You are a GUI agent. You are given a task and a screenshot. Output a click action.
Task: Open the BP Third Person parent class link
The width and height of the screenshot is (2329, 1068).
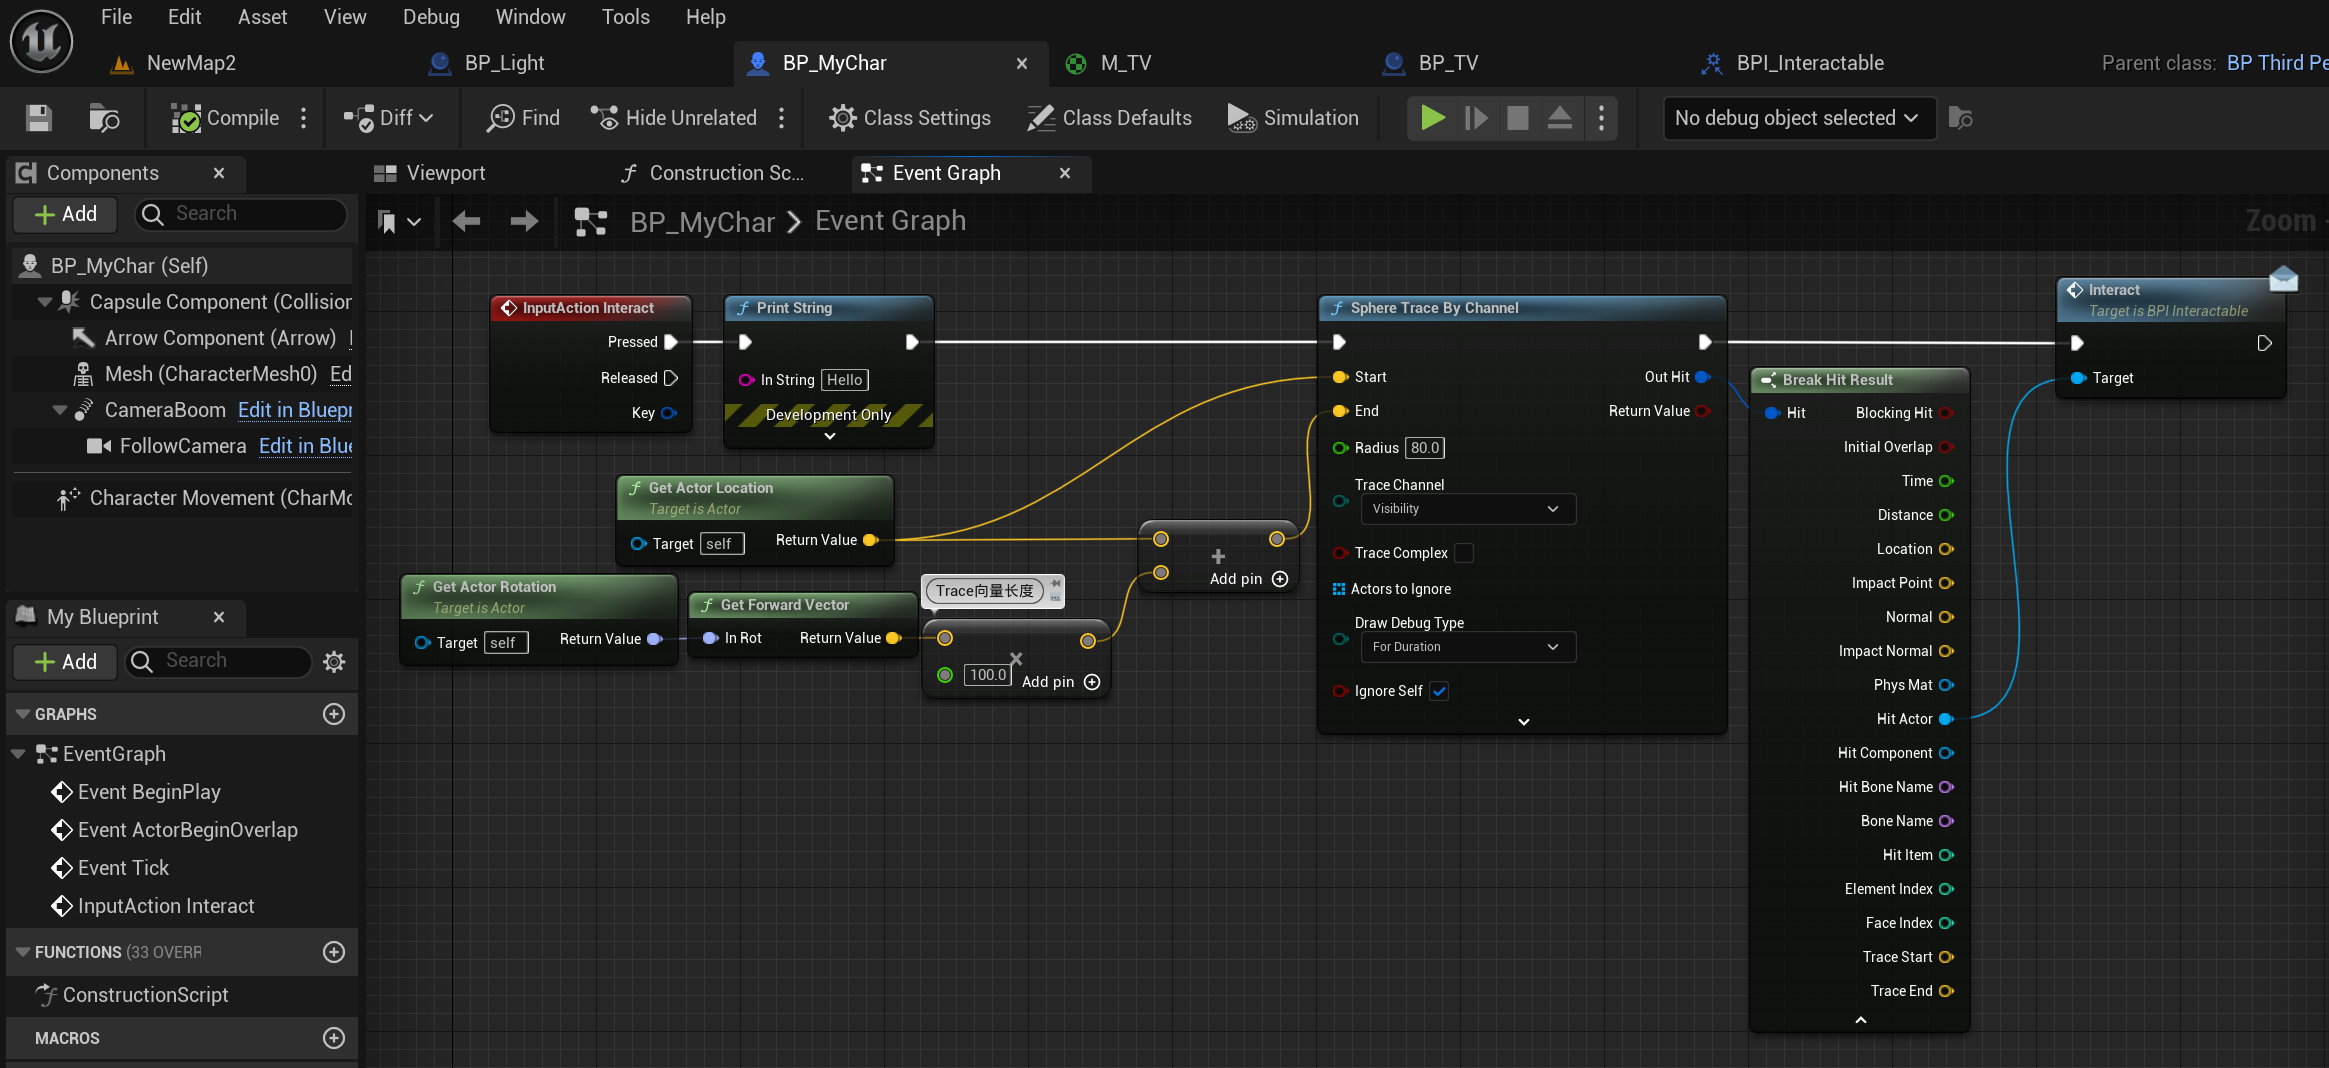coord(2277,63)
